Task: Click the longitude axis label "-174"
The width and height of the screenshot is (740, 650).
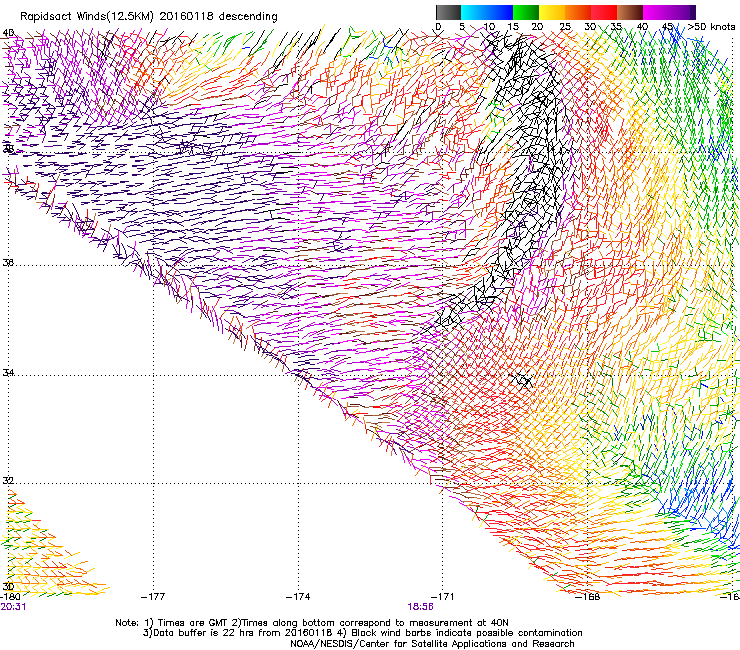Action: pos(298,597)
